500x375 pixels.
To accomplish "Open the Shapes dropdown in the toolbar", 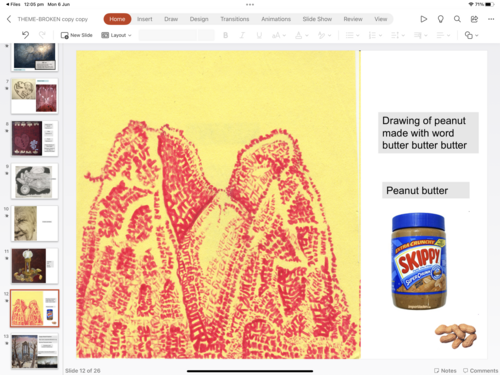I will pyautogui.click(x=472, y=35).
